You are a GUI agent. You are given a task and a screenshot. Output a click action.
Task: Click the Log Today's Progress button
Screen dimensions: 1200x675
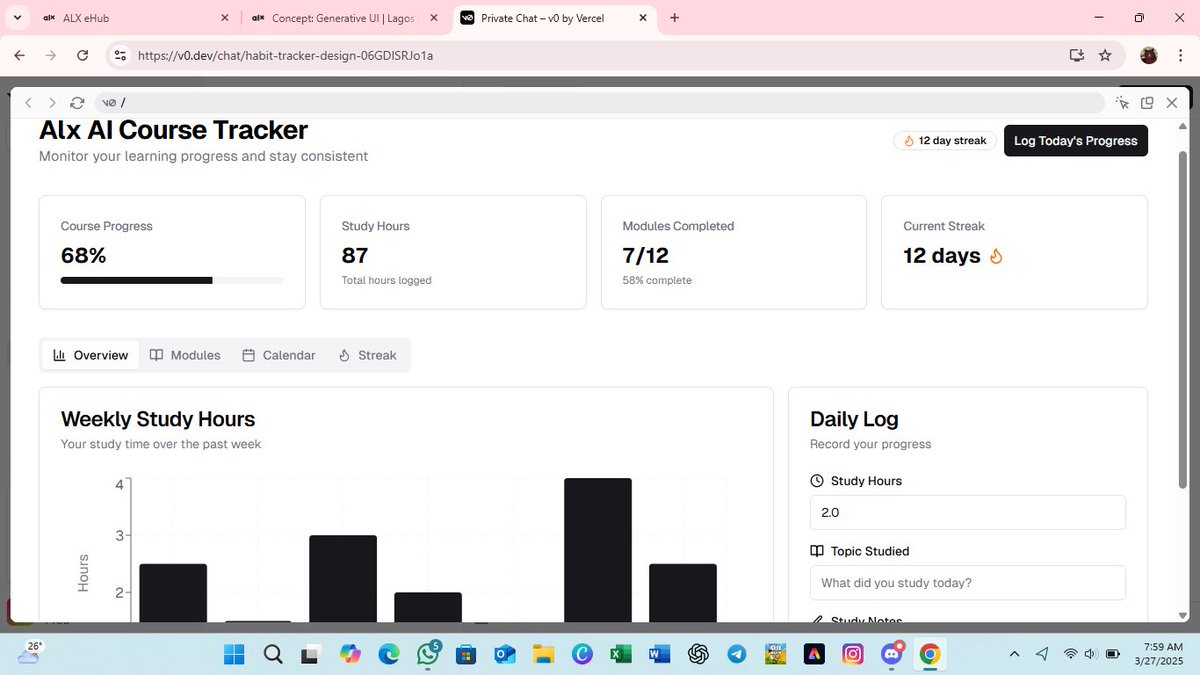(1075, 140)
